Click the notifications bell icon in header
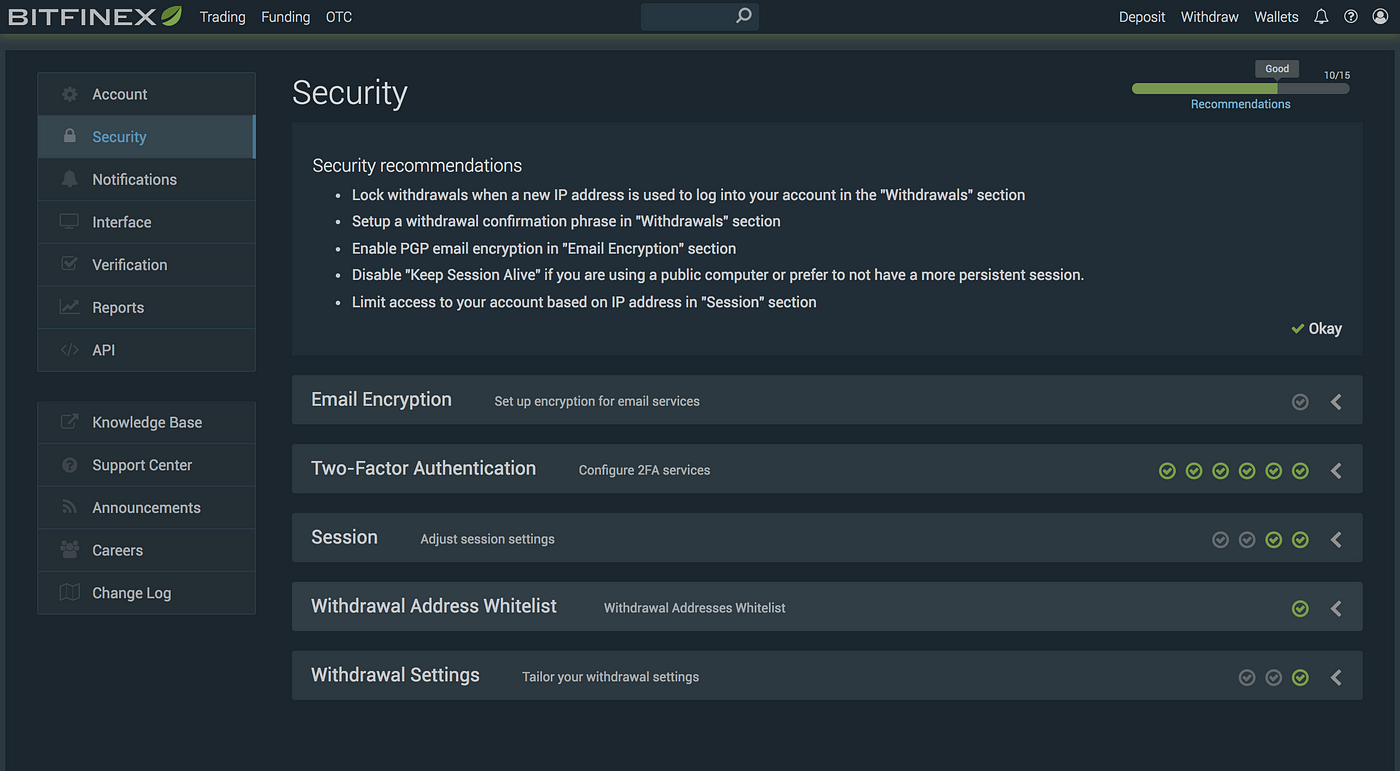Image resolution: width=1400 pixels, height=771 pixels. [1321, 17]
